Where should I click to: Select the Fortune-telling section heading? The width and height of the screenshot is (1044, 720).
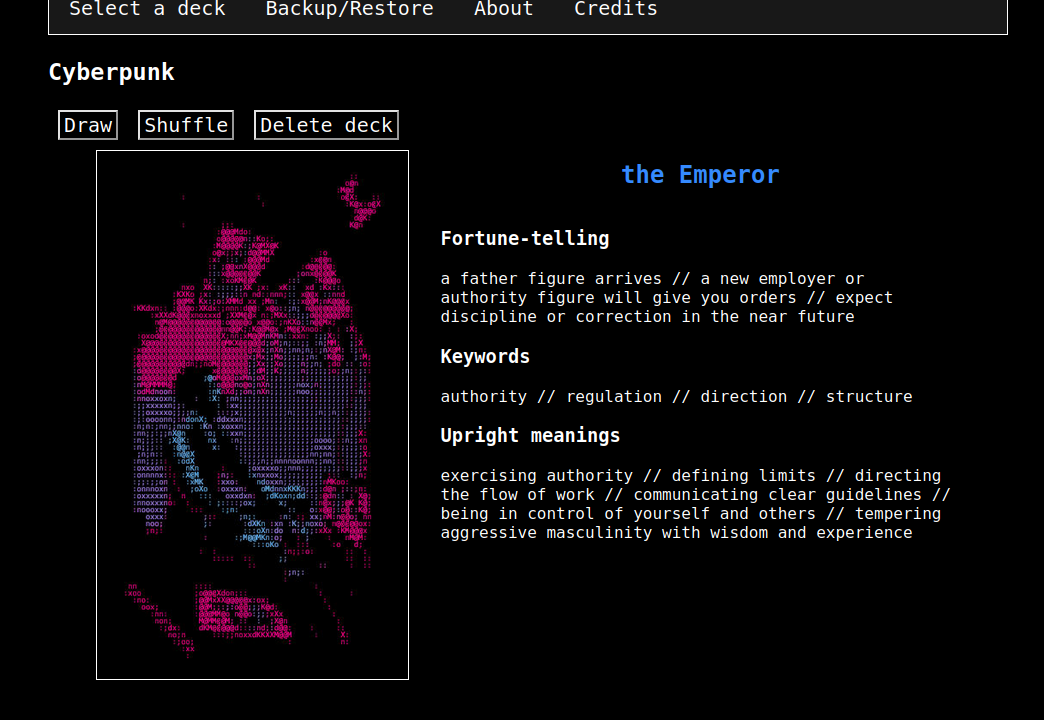(524, 238)
